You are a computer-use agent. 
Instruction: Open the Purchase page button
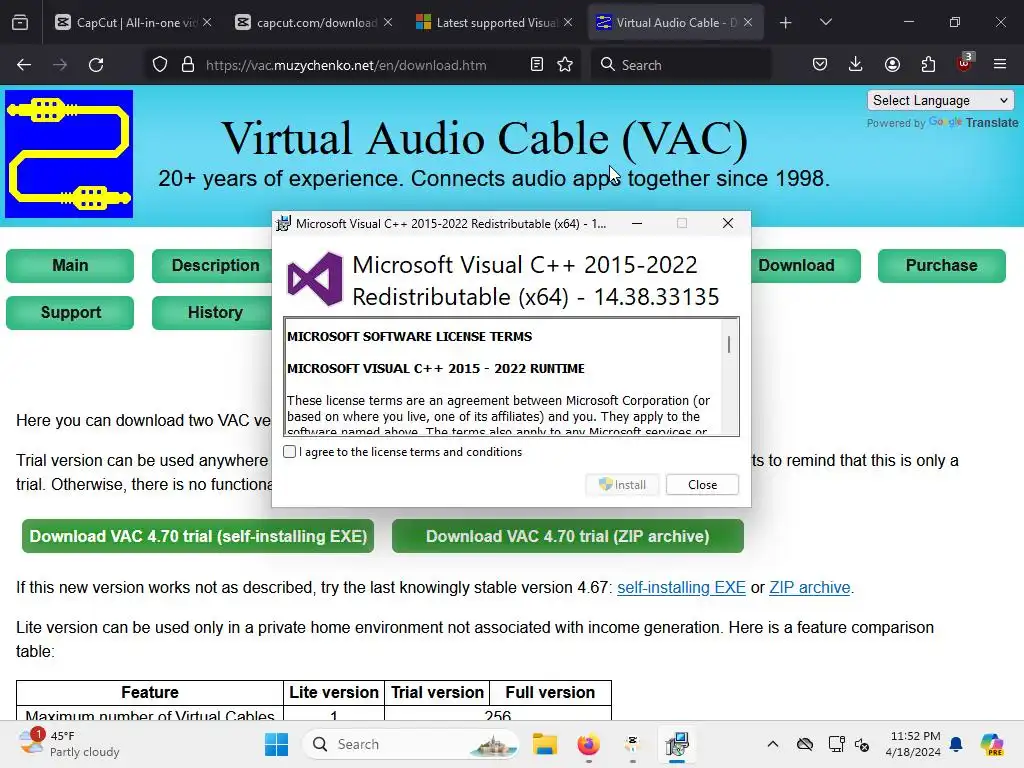pyautogui.click(x=942, y=266)
